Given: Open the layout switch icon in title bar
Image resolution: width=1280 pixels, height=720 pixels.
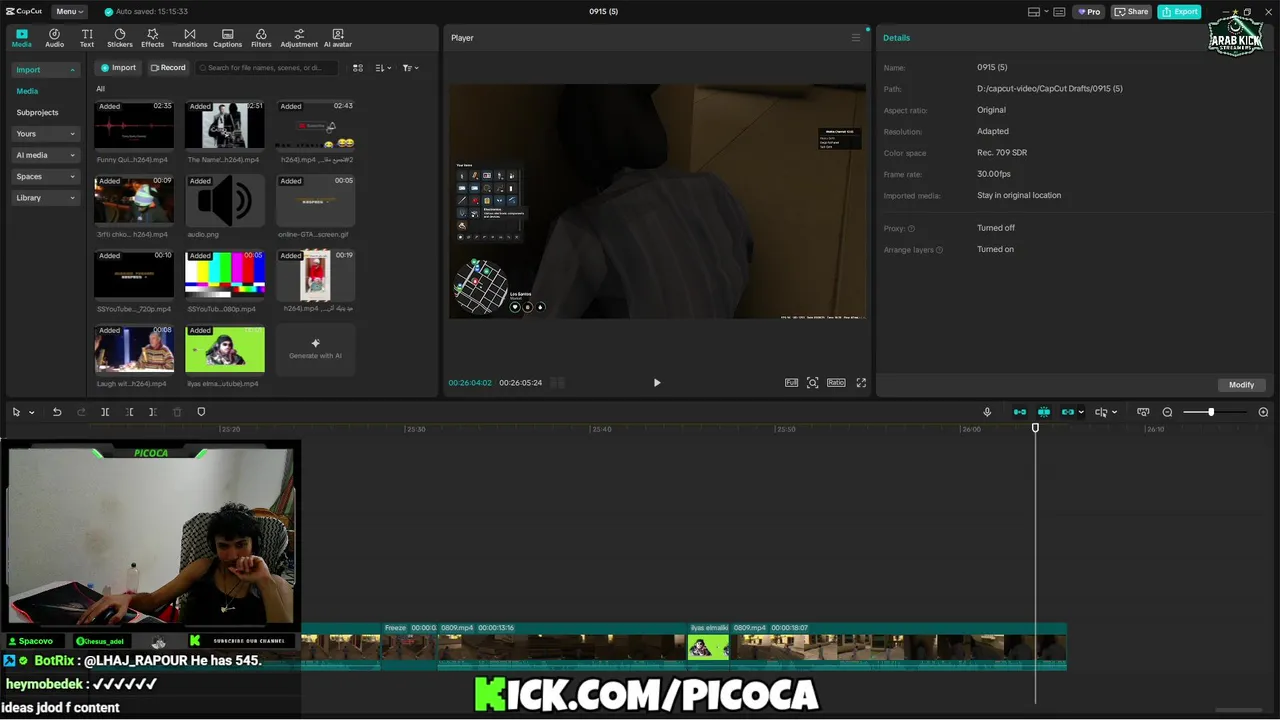Looking at the screenshot, I should 1034,12.
